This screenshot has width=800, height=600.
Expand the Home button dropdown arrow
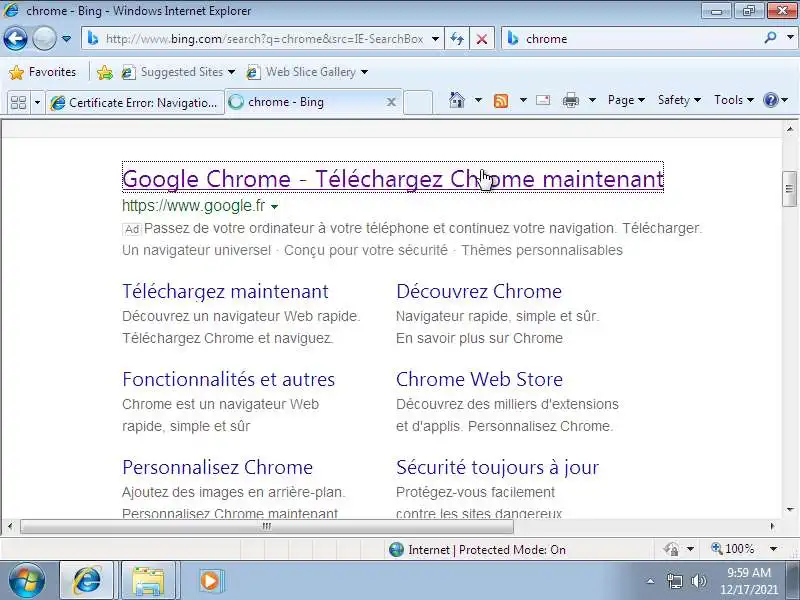pyautogui.click(x=478, y=100)
